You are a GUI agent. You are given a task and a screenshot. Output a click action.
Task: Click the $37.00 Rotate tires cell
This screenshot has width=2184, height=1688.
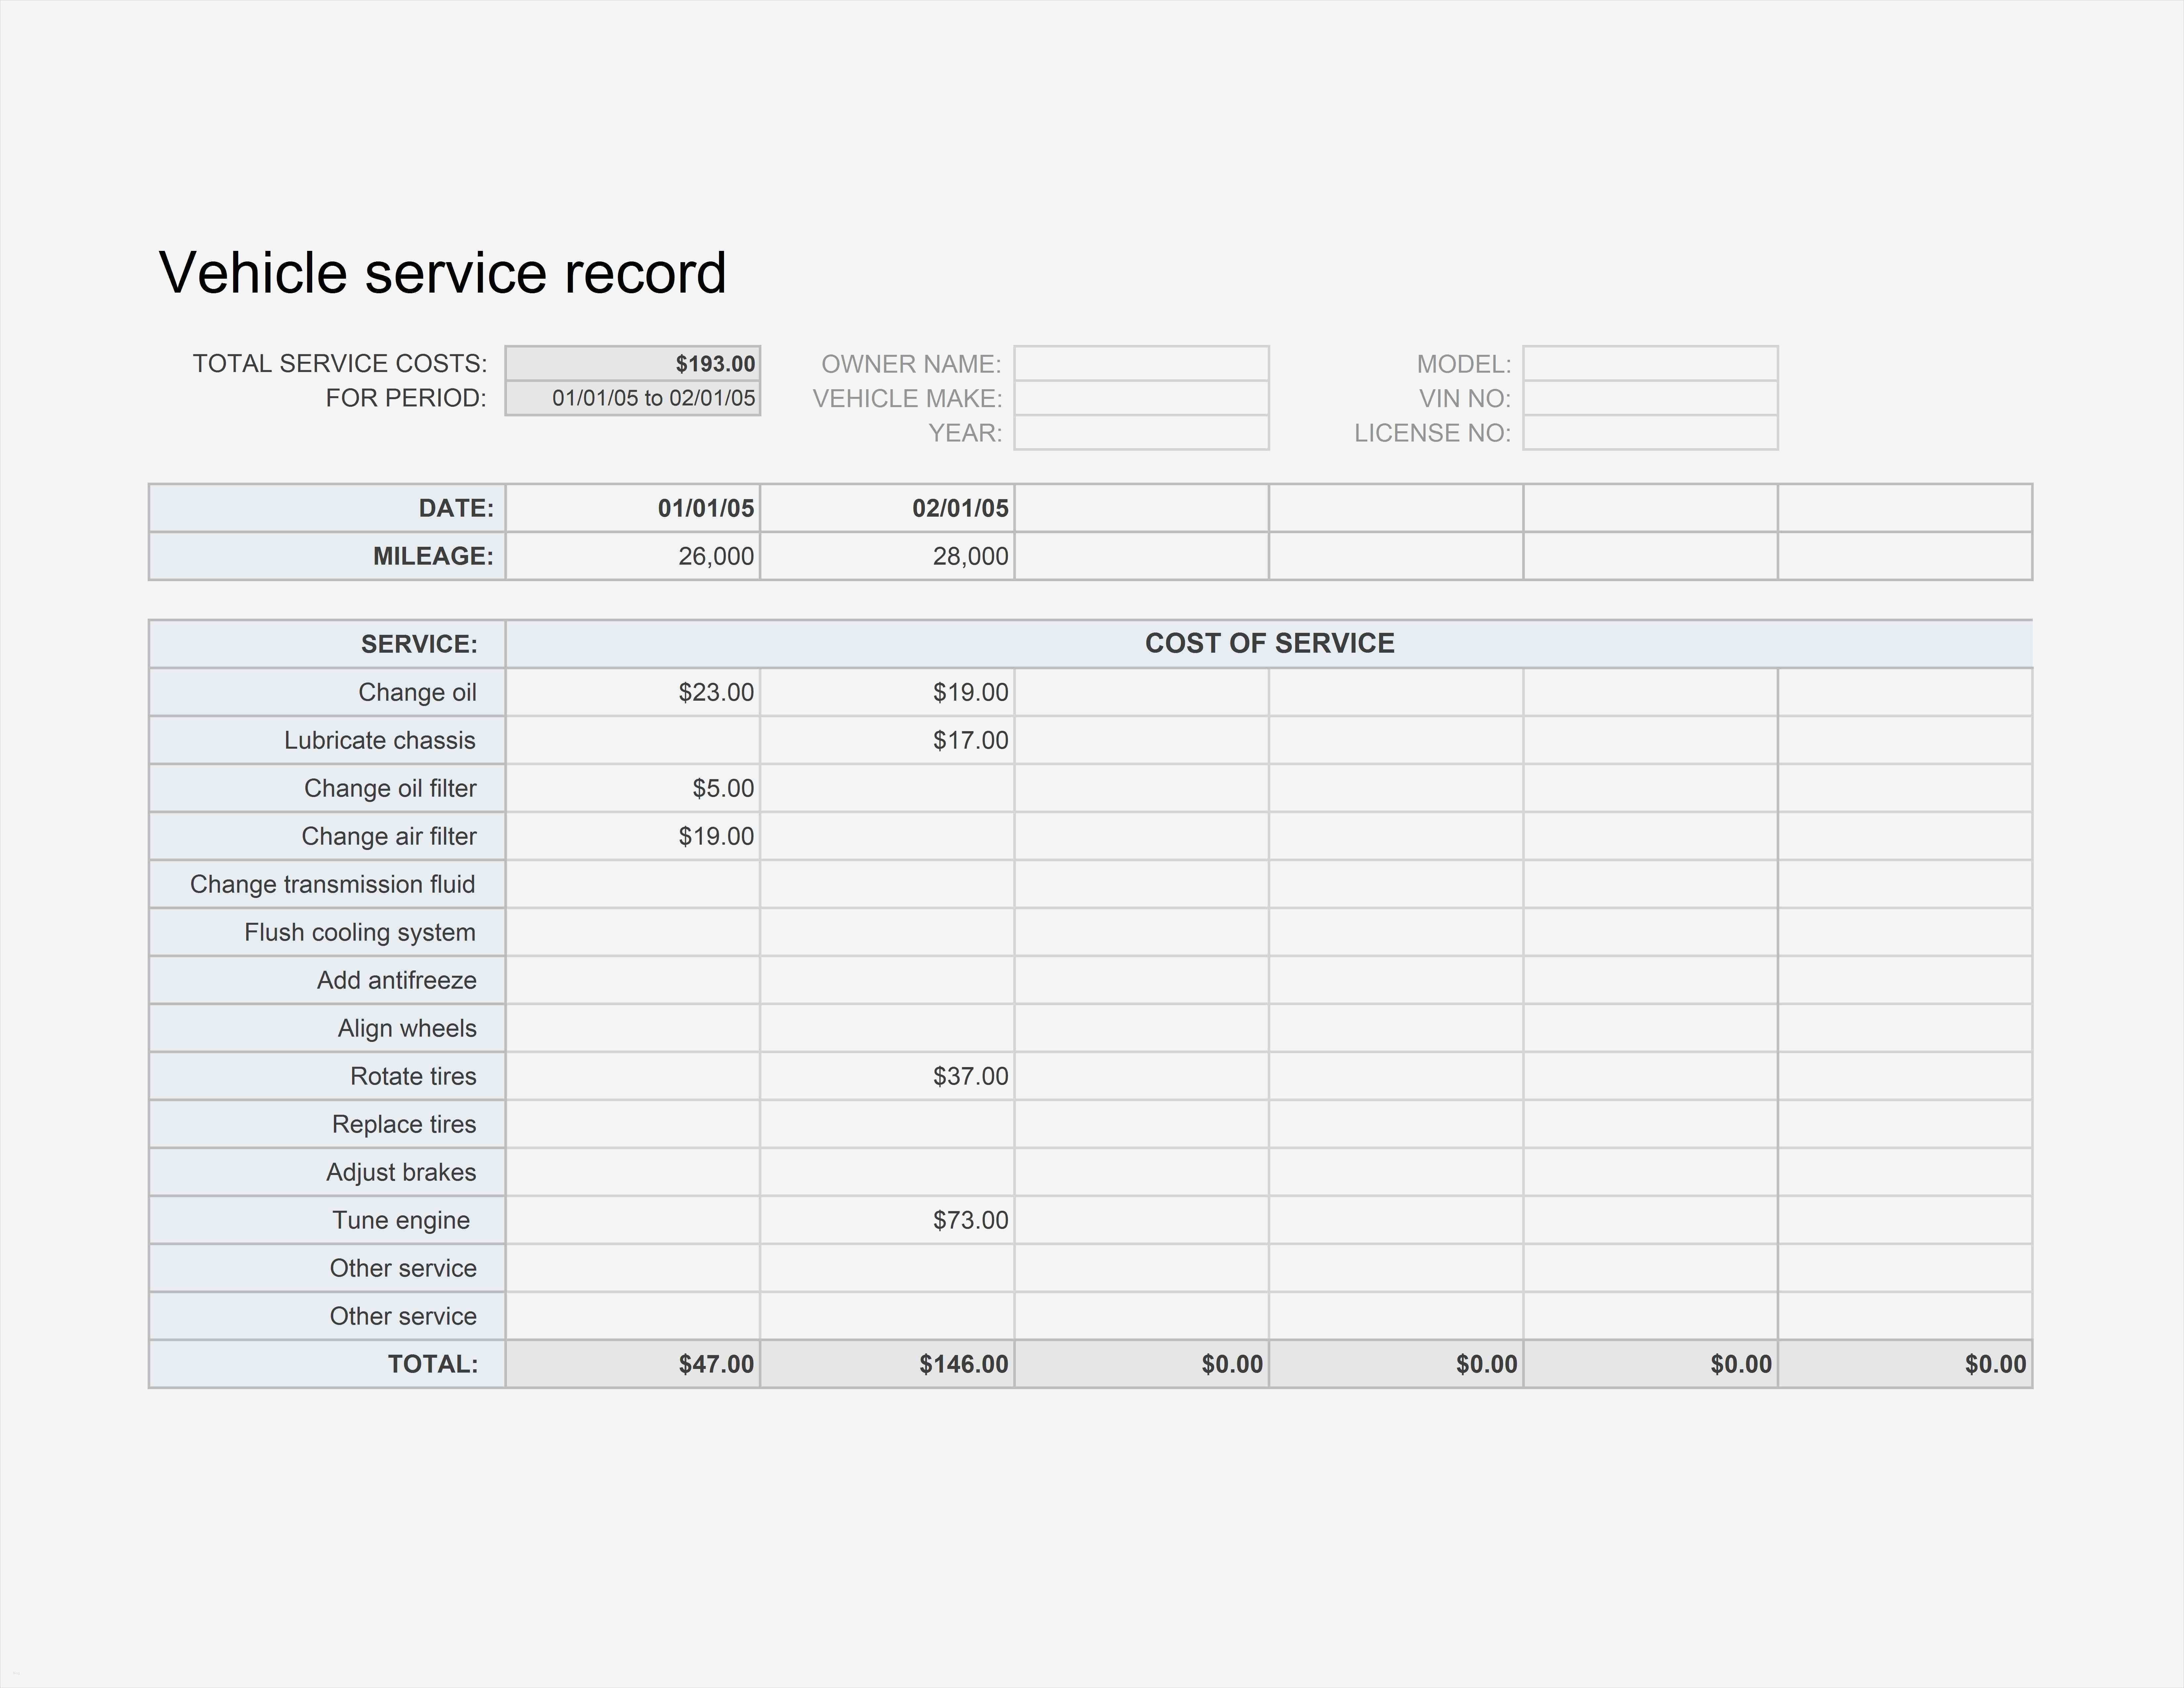coord(887,1076)
